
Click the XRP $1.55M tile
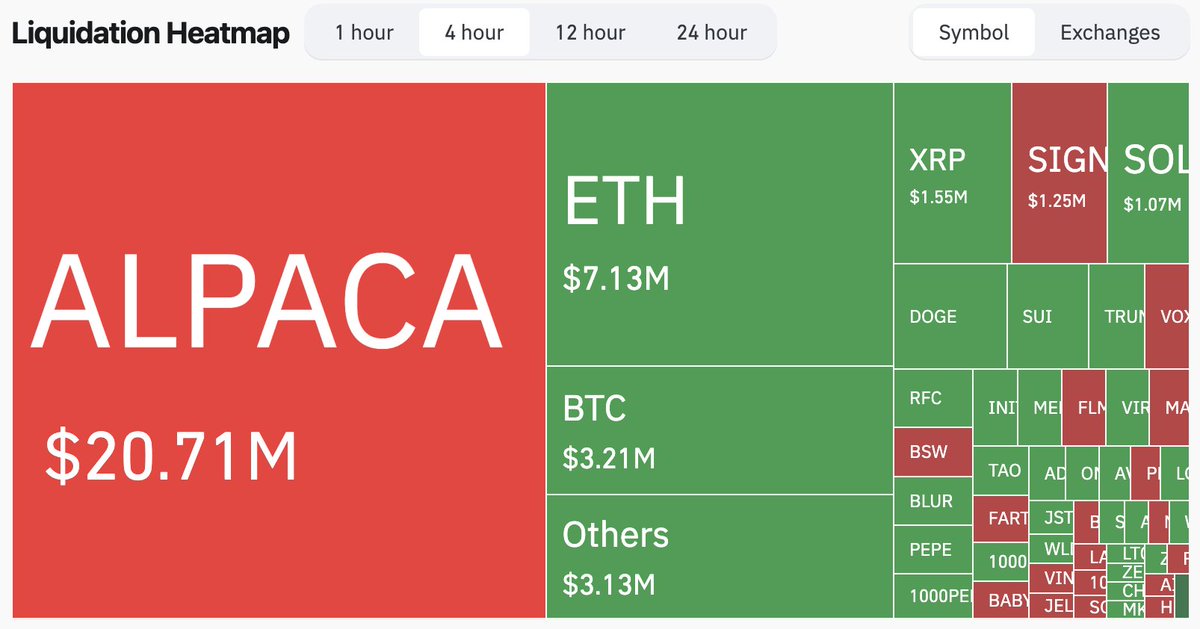point(952,173)
